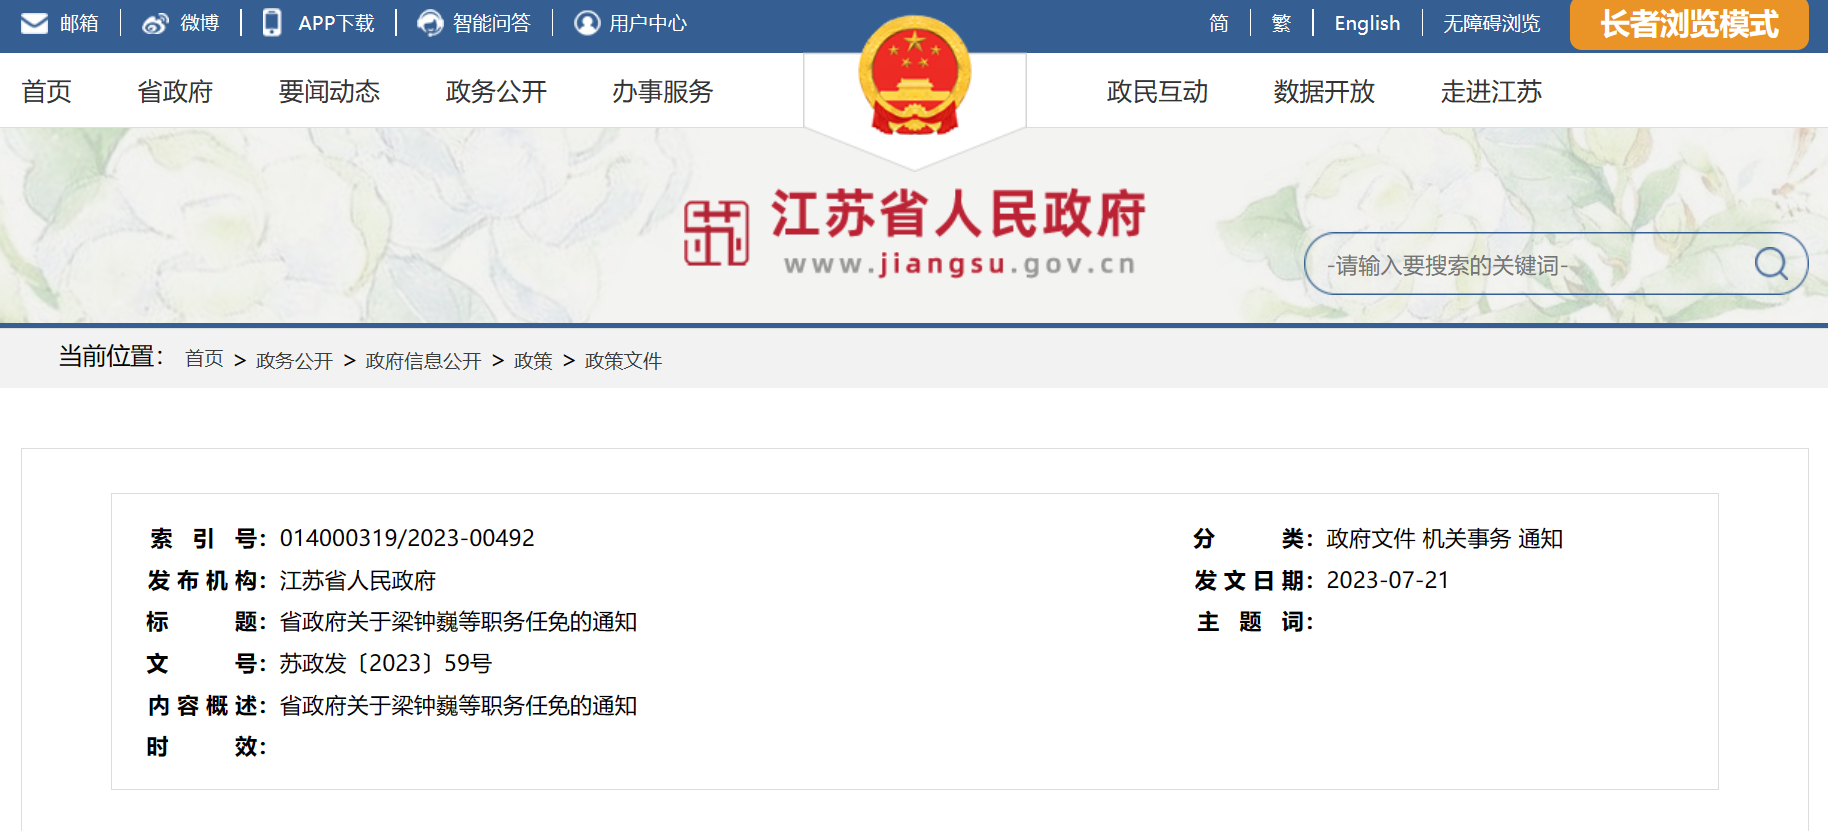Select issue date 2023-07-21
The height and width of the screenshot is (831, 1828).
1388,580
